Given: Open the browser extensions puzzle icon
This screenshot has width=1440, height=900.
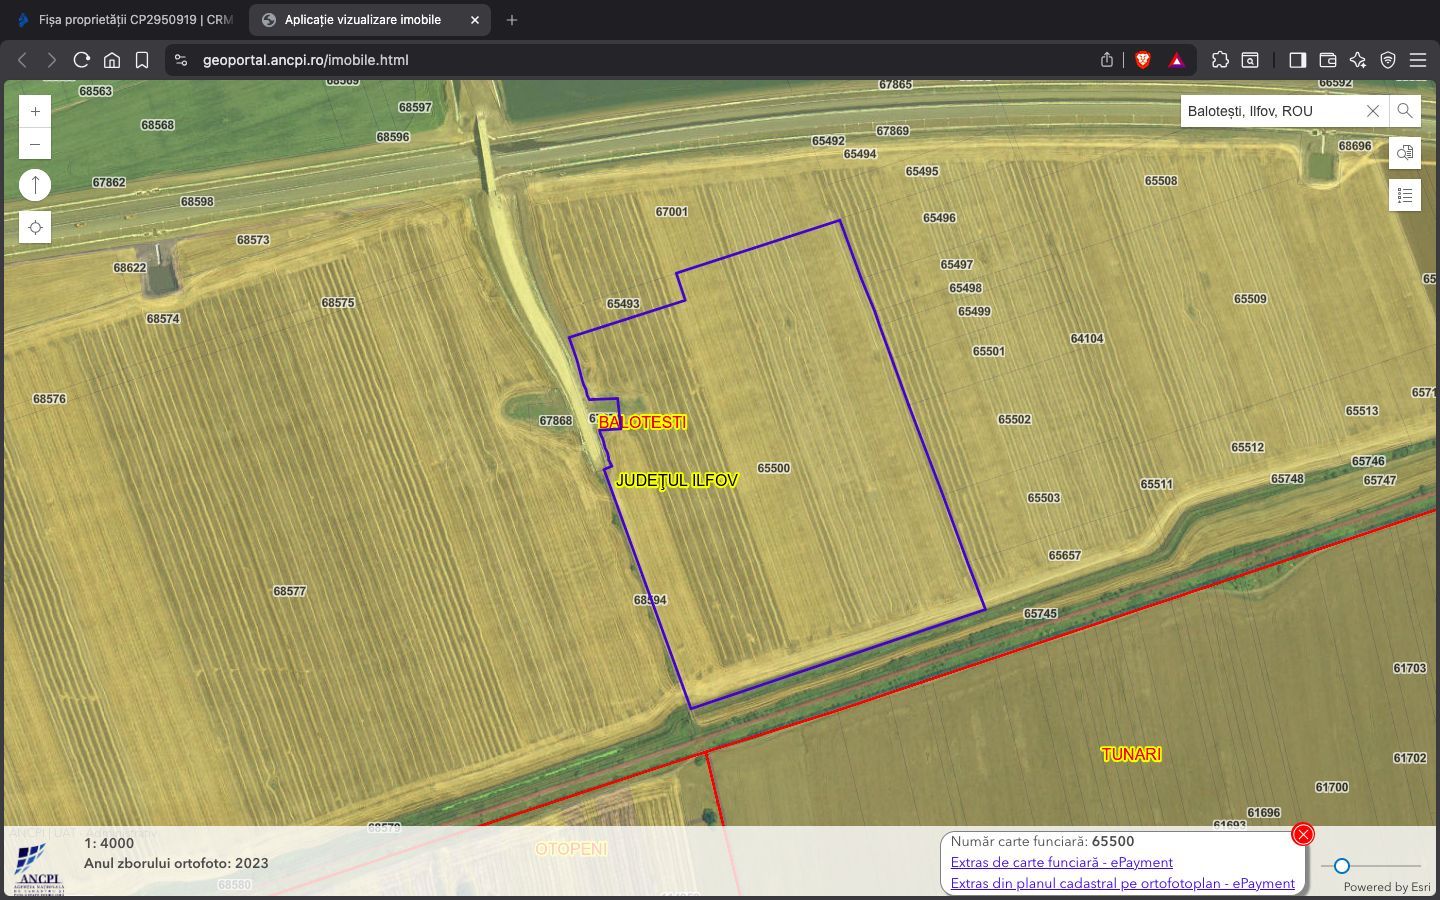Looking at the screenshot, I should point(1220,60).
